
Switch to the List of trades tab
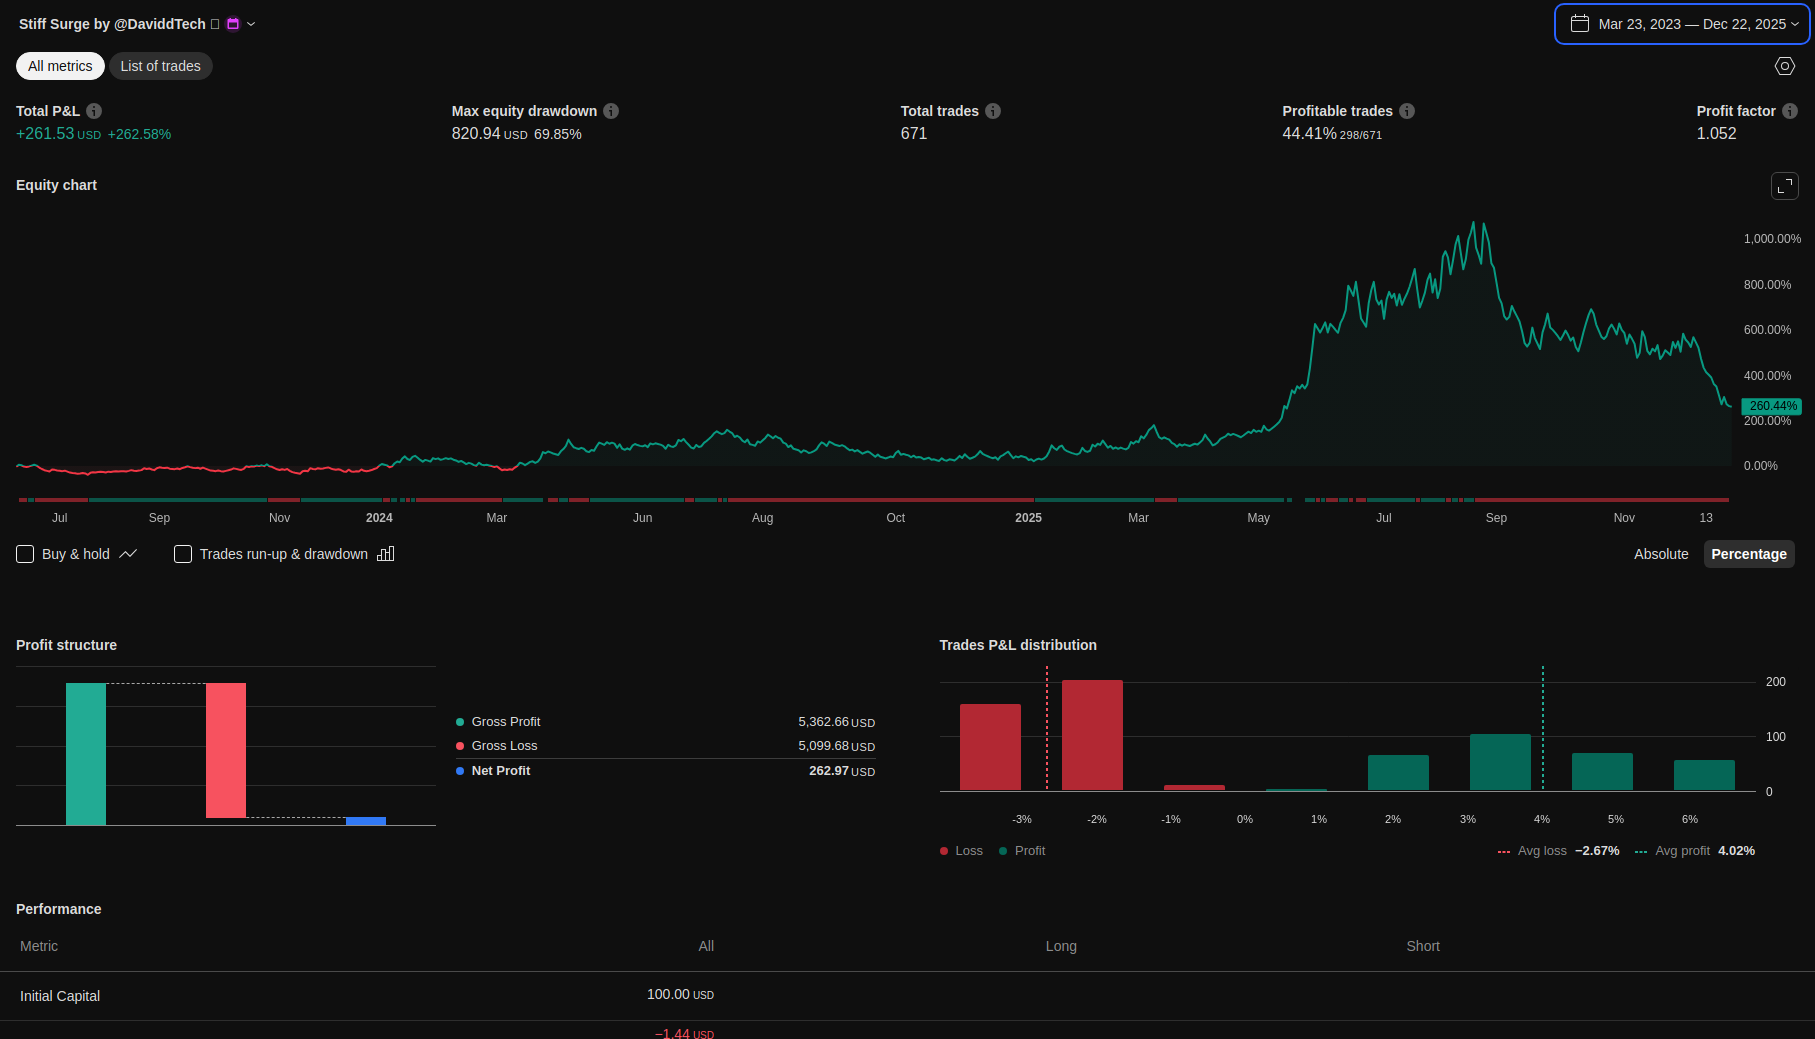tap(161, 66)
